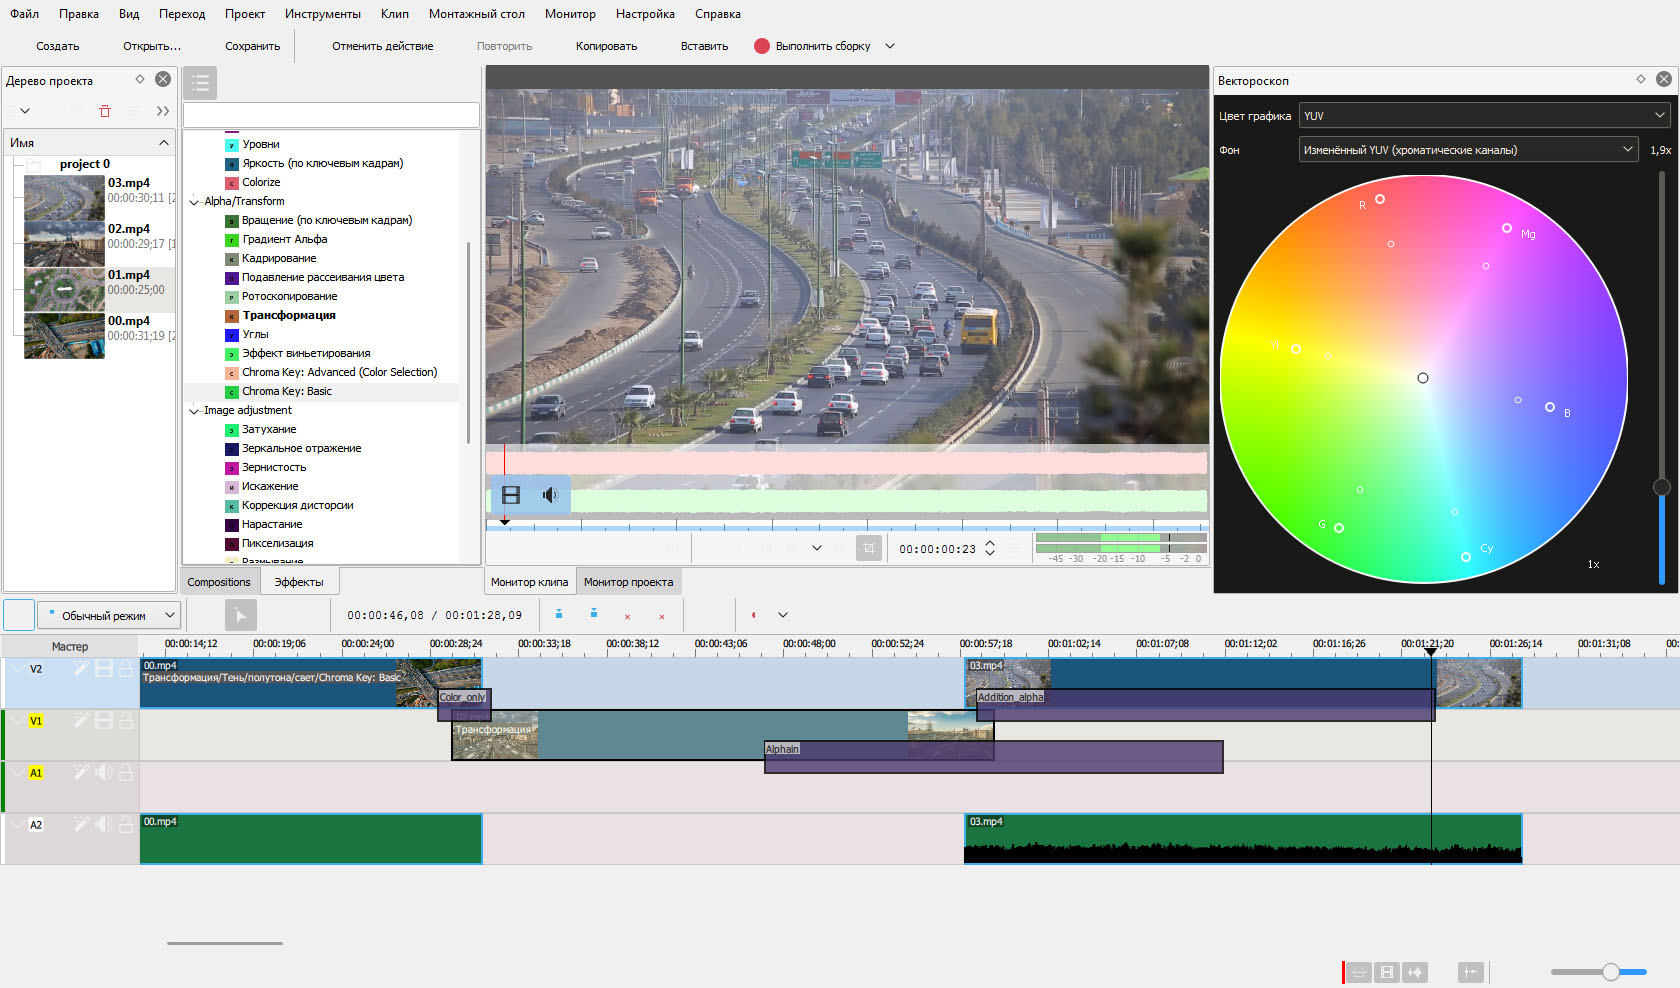Lock track A1
The image size is (1680, 988).
pos(126,772)
